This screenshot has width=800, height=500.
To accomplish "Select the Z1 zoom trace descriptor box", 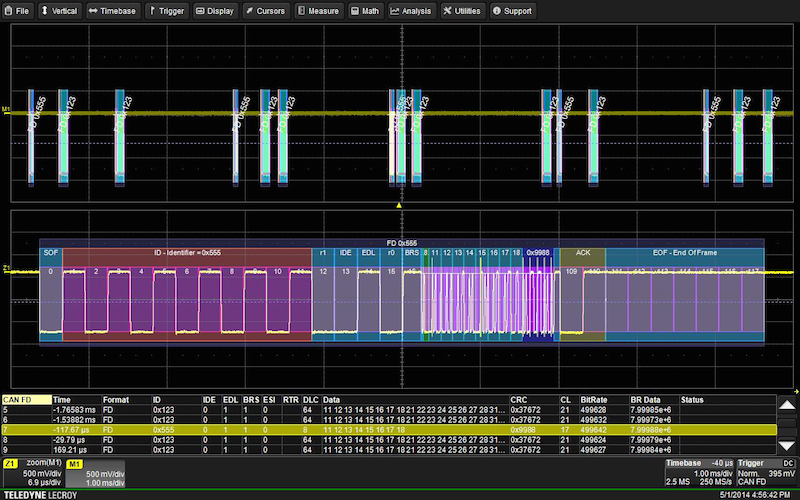I will pyautogui.click(x=33, y=473).
